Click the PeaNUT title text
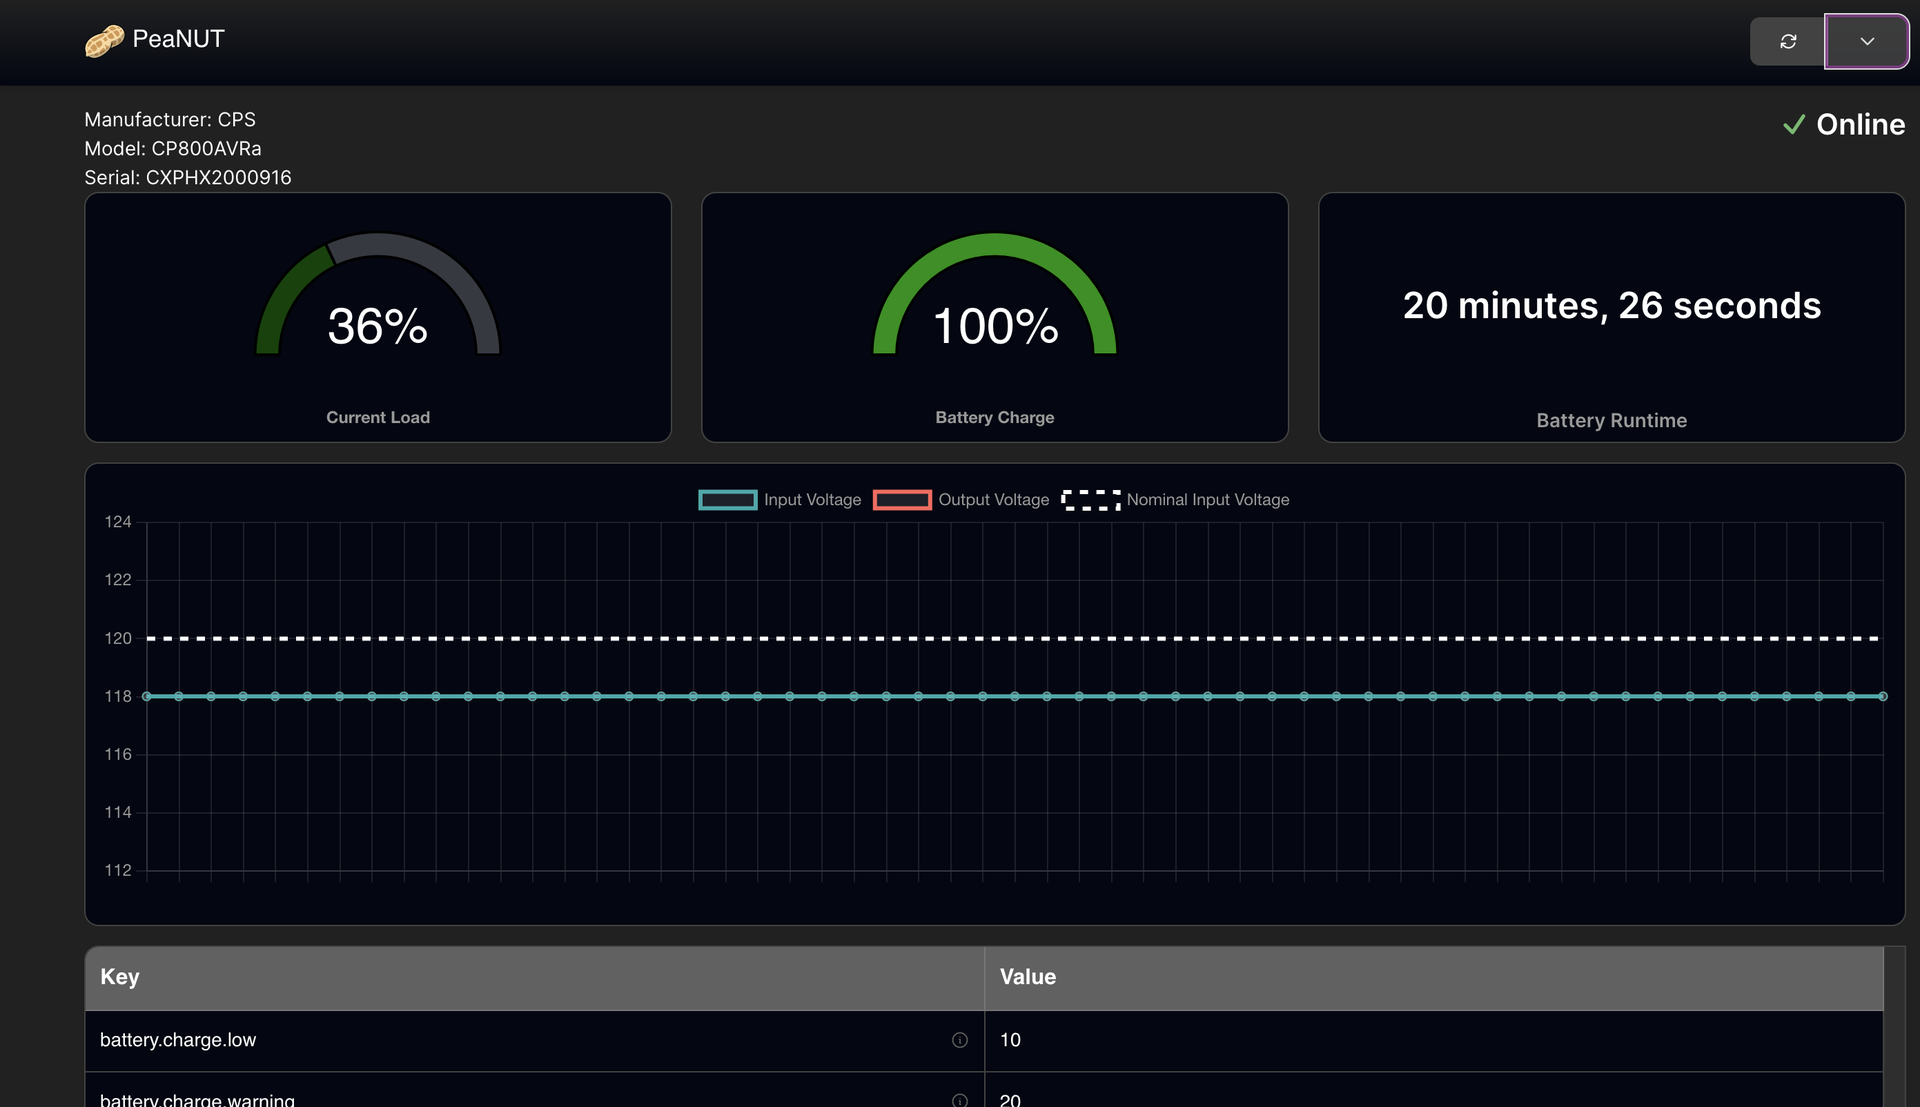 (x=178, y=39)
